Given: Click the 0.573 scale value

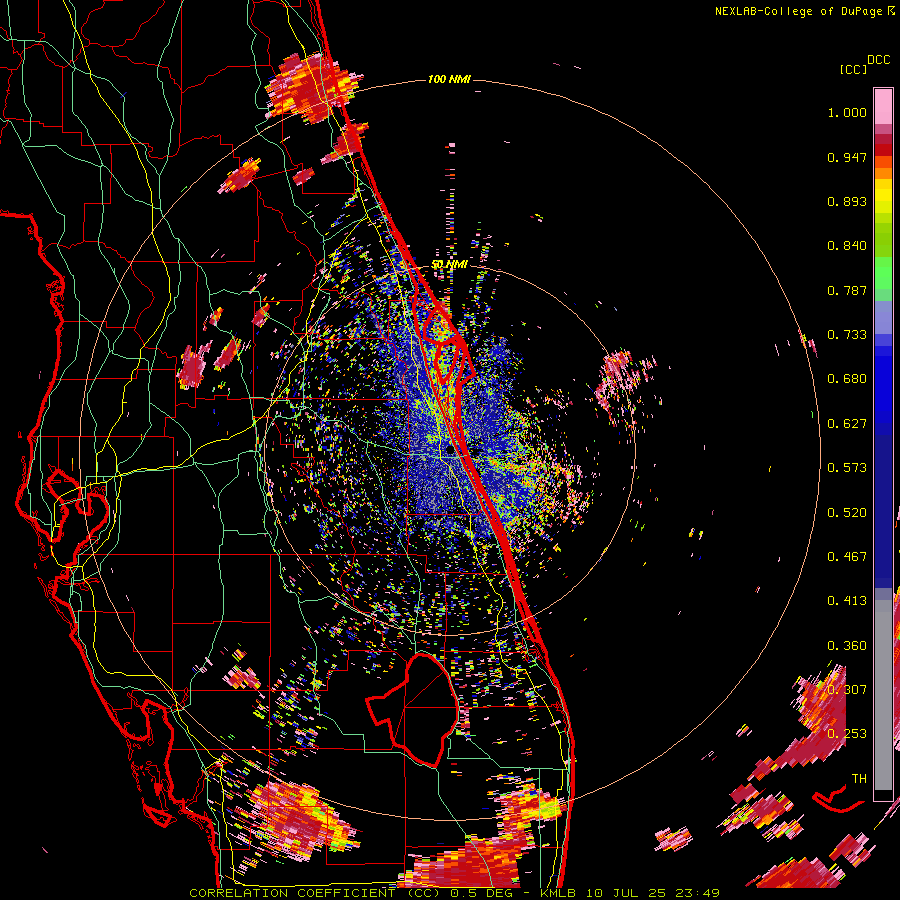Looking at the screenshot, I should [x=847, y=468].
